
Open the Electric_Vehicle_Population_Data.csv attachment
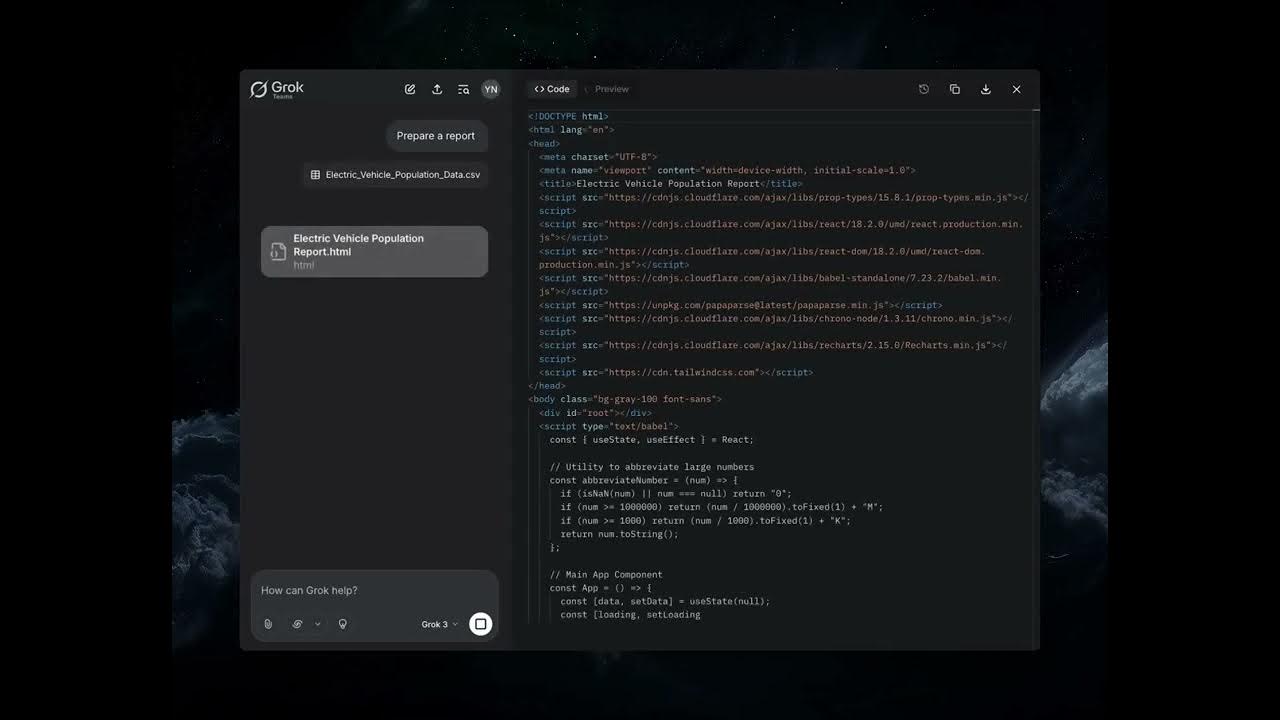396,175
